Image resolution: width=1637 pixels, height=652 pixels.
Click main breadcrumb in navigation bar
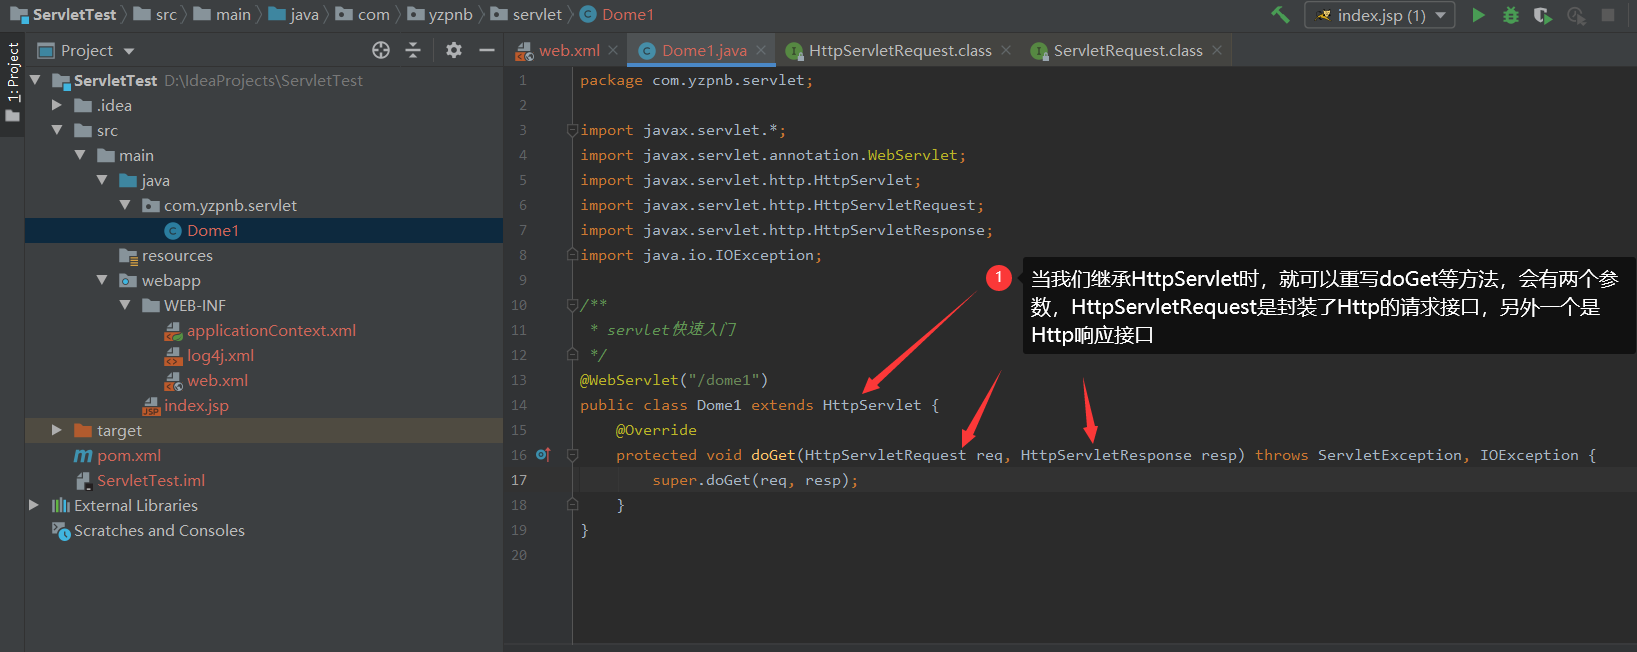pyautogui.click(x=223, y=15)
